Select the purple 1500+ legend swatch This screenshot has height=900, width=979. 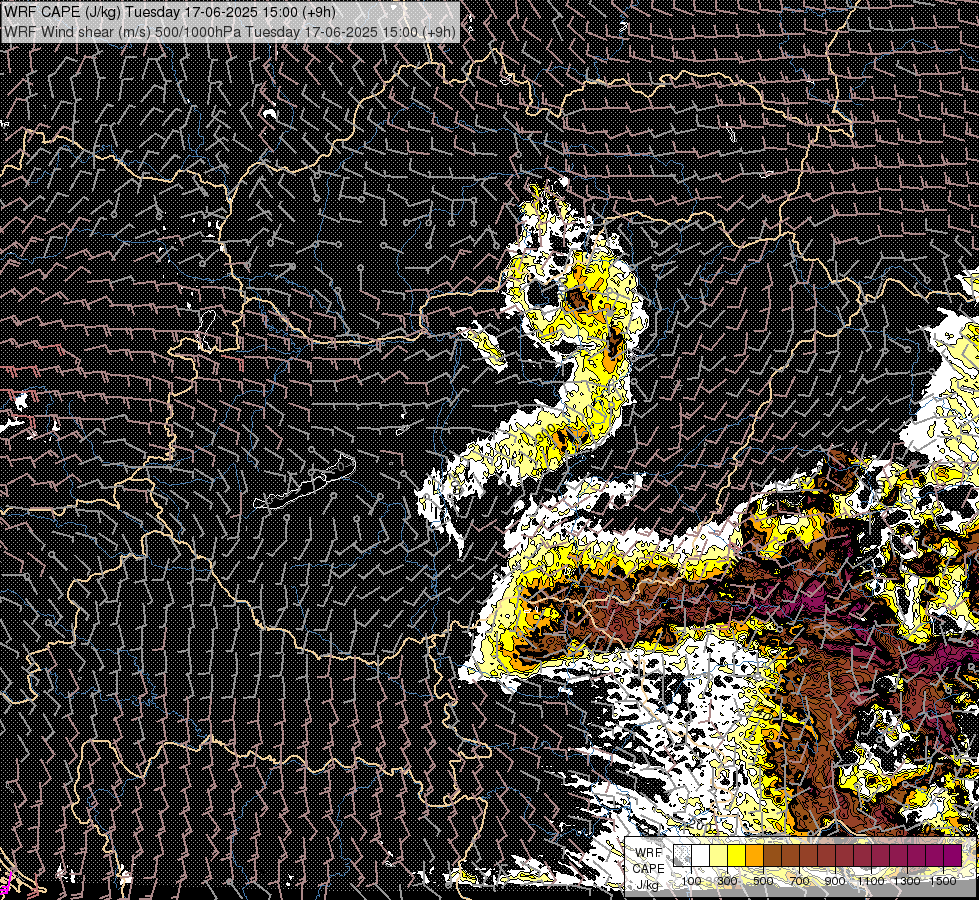click(x=953, y=855)
